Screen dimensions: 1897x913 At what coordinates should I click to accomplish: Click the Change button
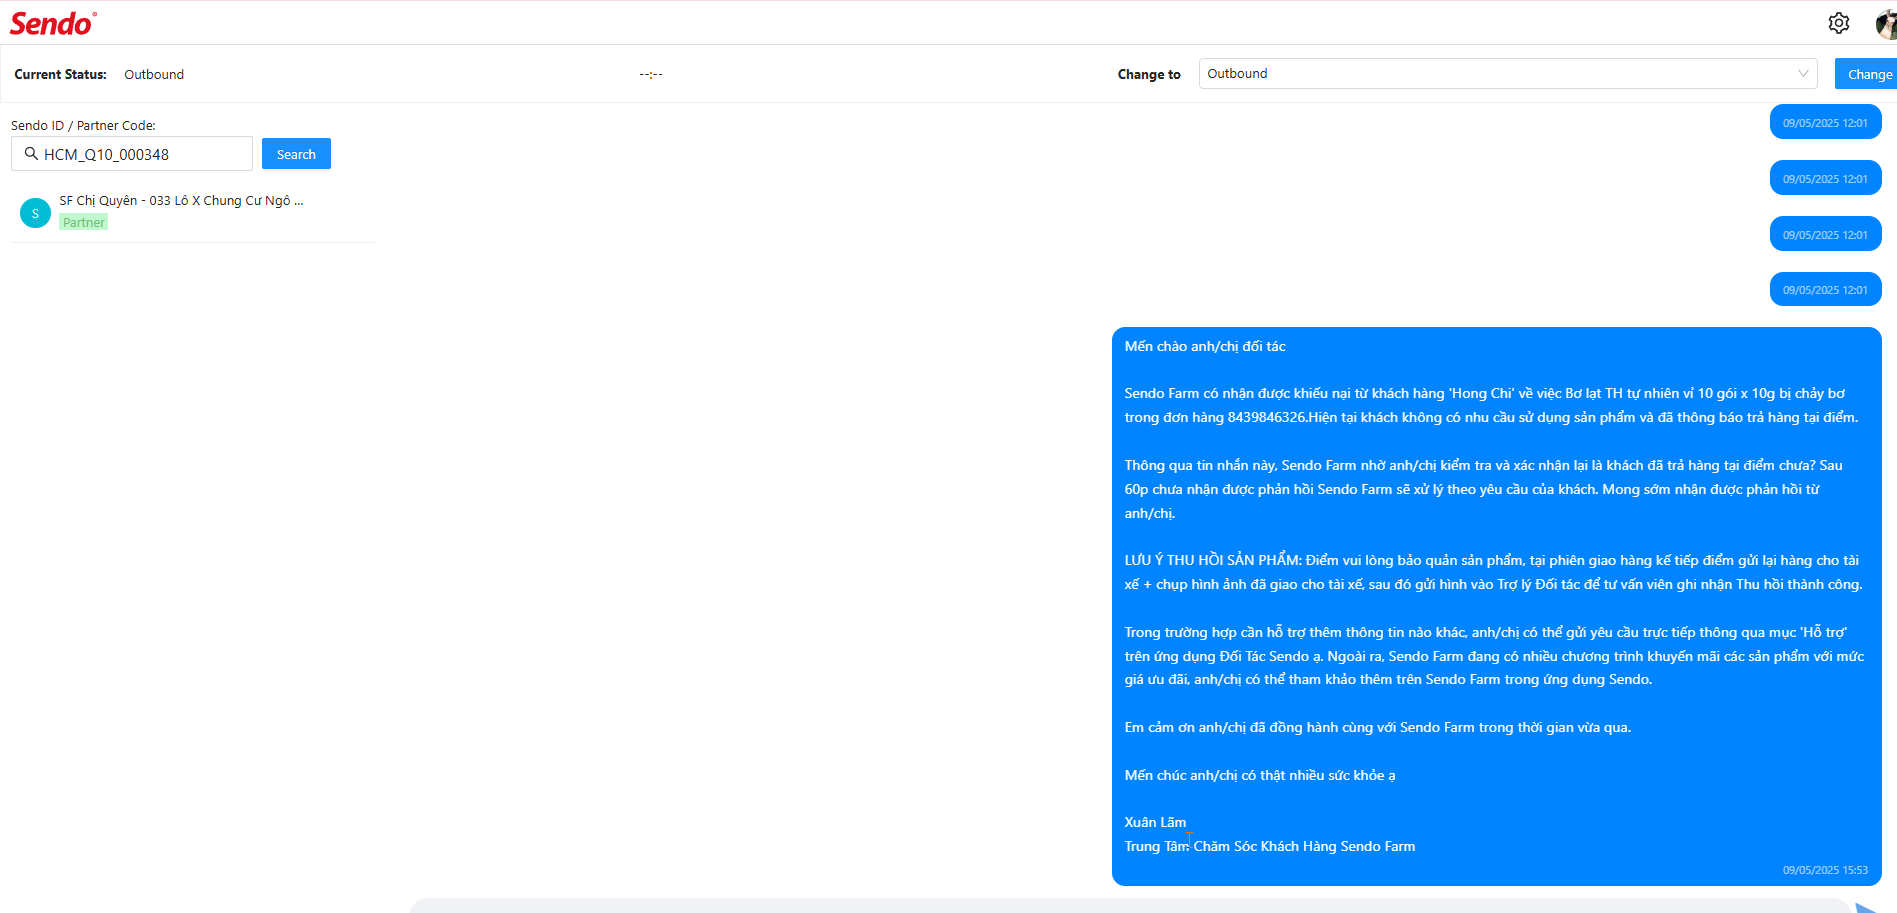pos(1867,74)
